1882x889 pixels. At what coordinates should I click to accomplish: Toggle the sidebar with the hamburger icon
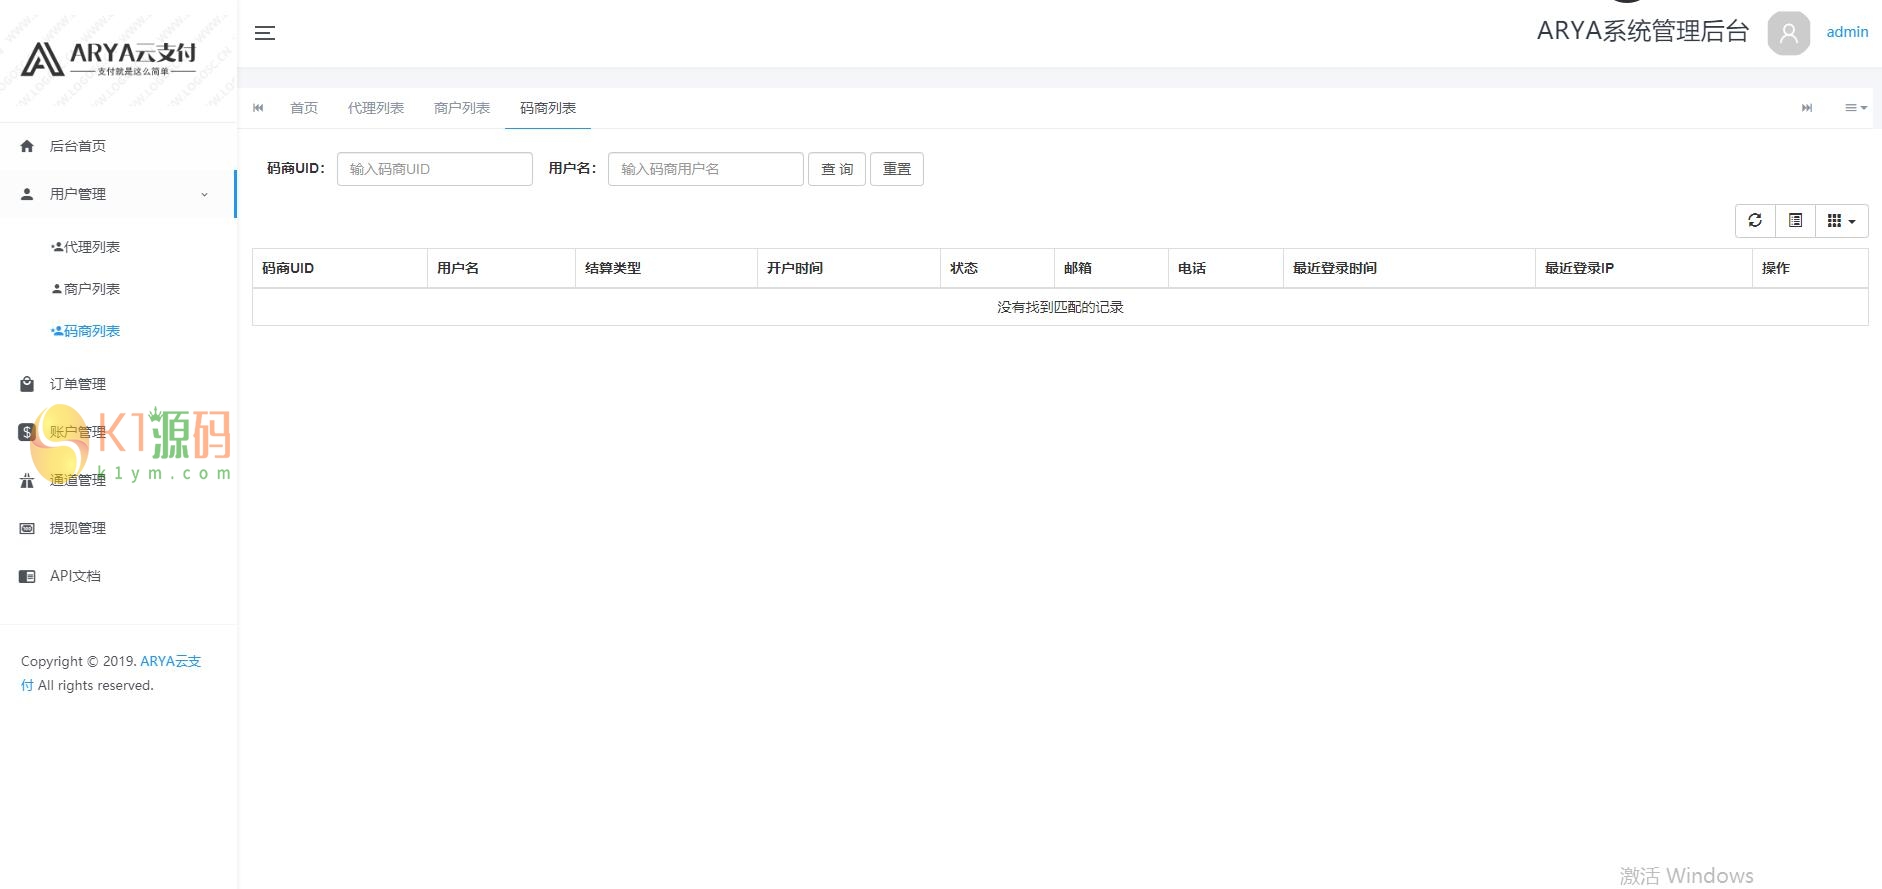[x=265, y=33]
